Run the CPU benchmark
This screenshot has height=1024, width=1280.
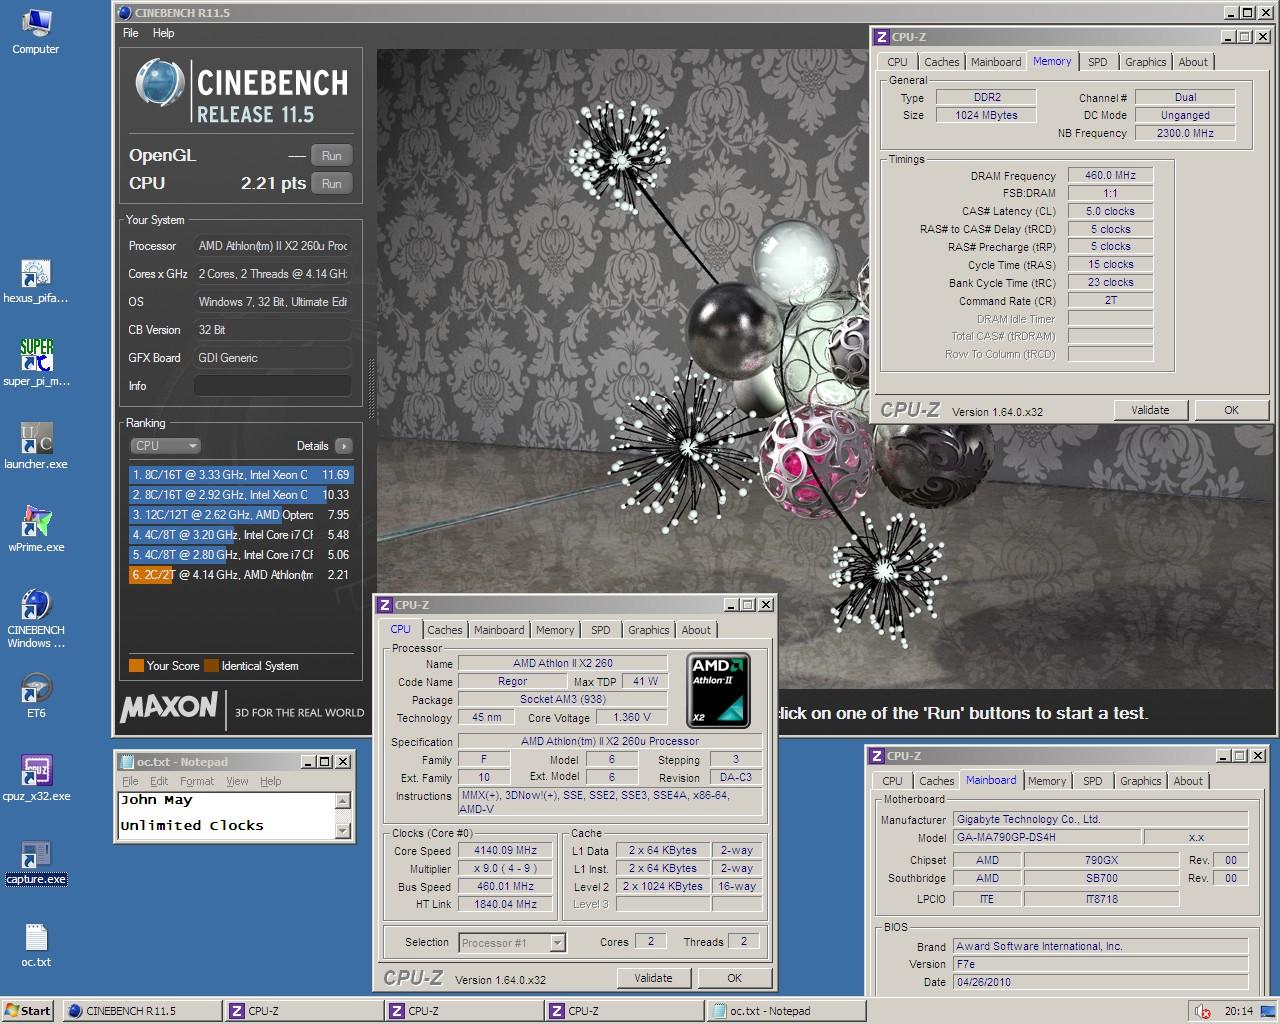point(331,184)
